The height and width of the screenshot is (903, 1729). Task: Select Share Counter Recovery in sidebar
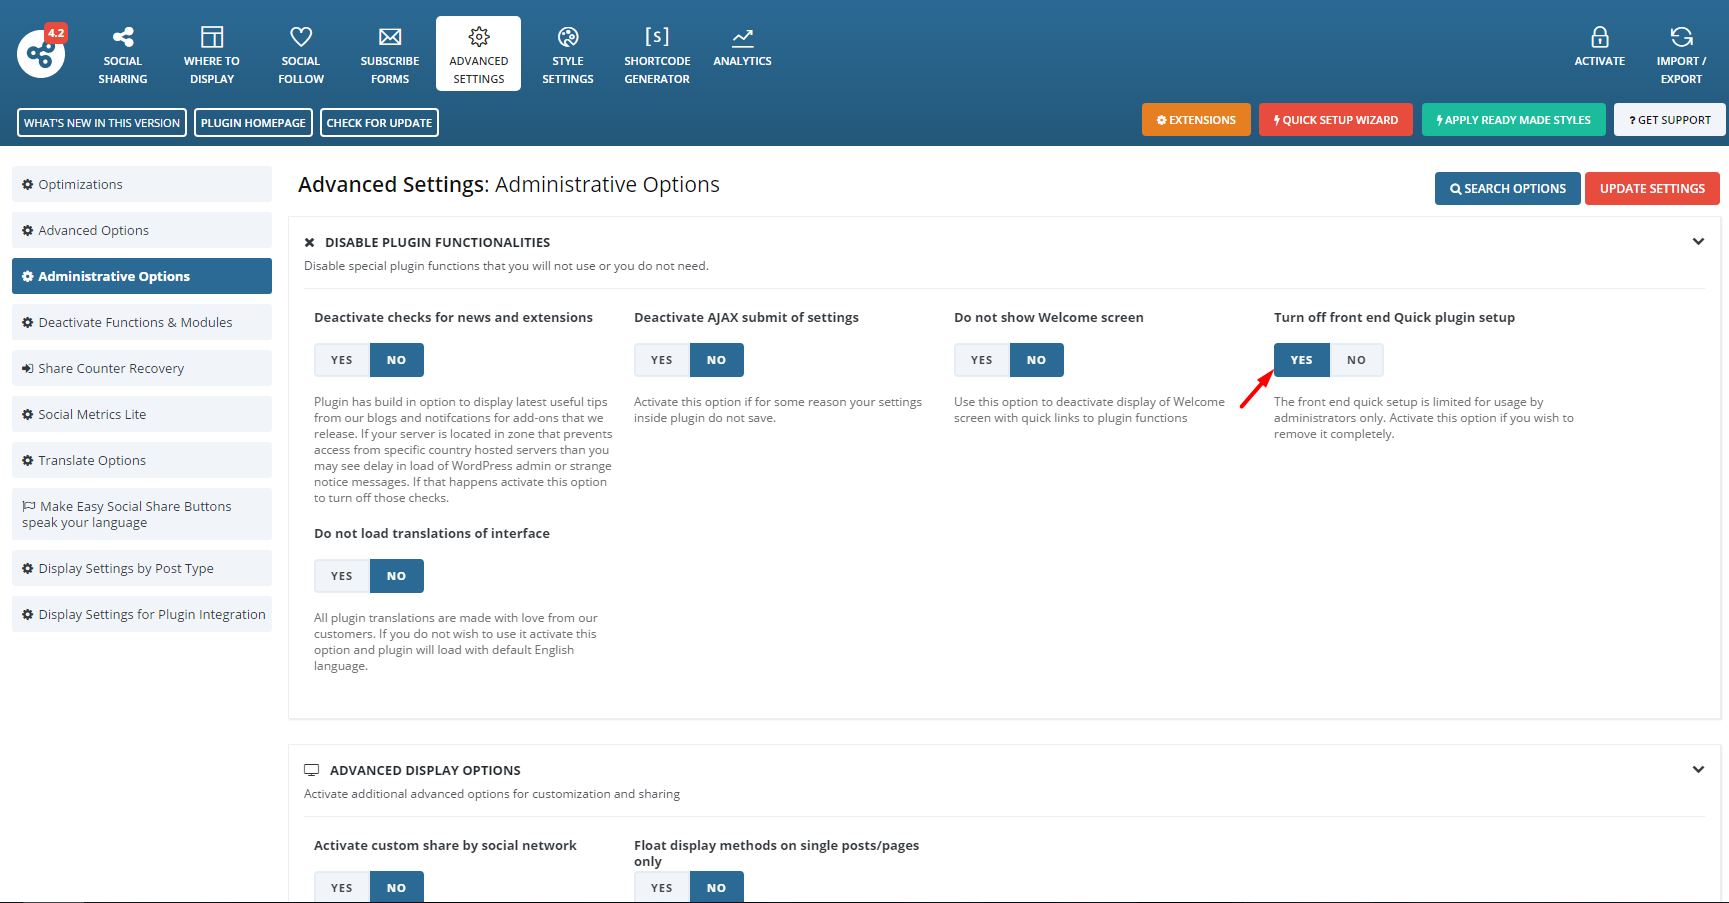(142, 368)
